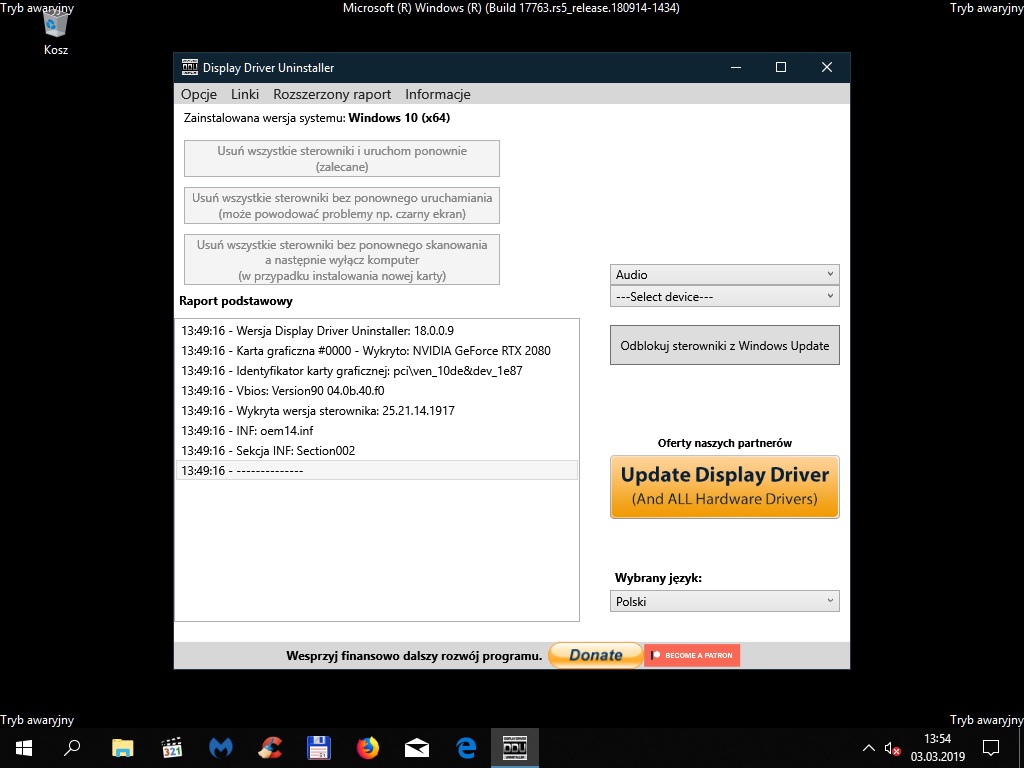The image size is (1024, 768).
Task: Select the Vbios version log line
Action: 377,391
